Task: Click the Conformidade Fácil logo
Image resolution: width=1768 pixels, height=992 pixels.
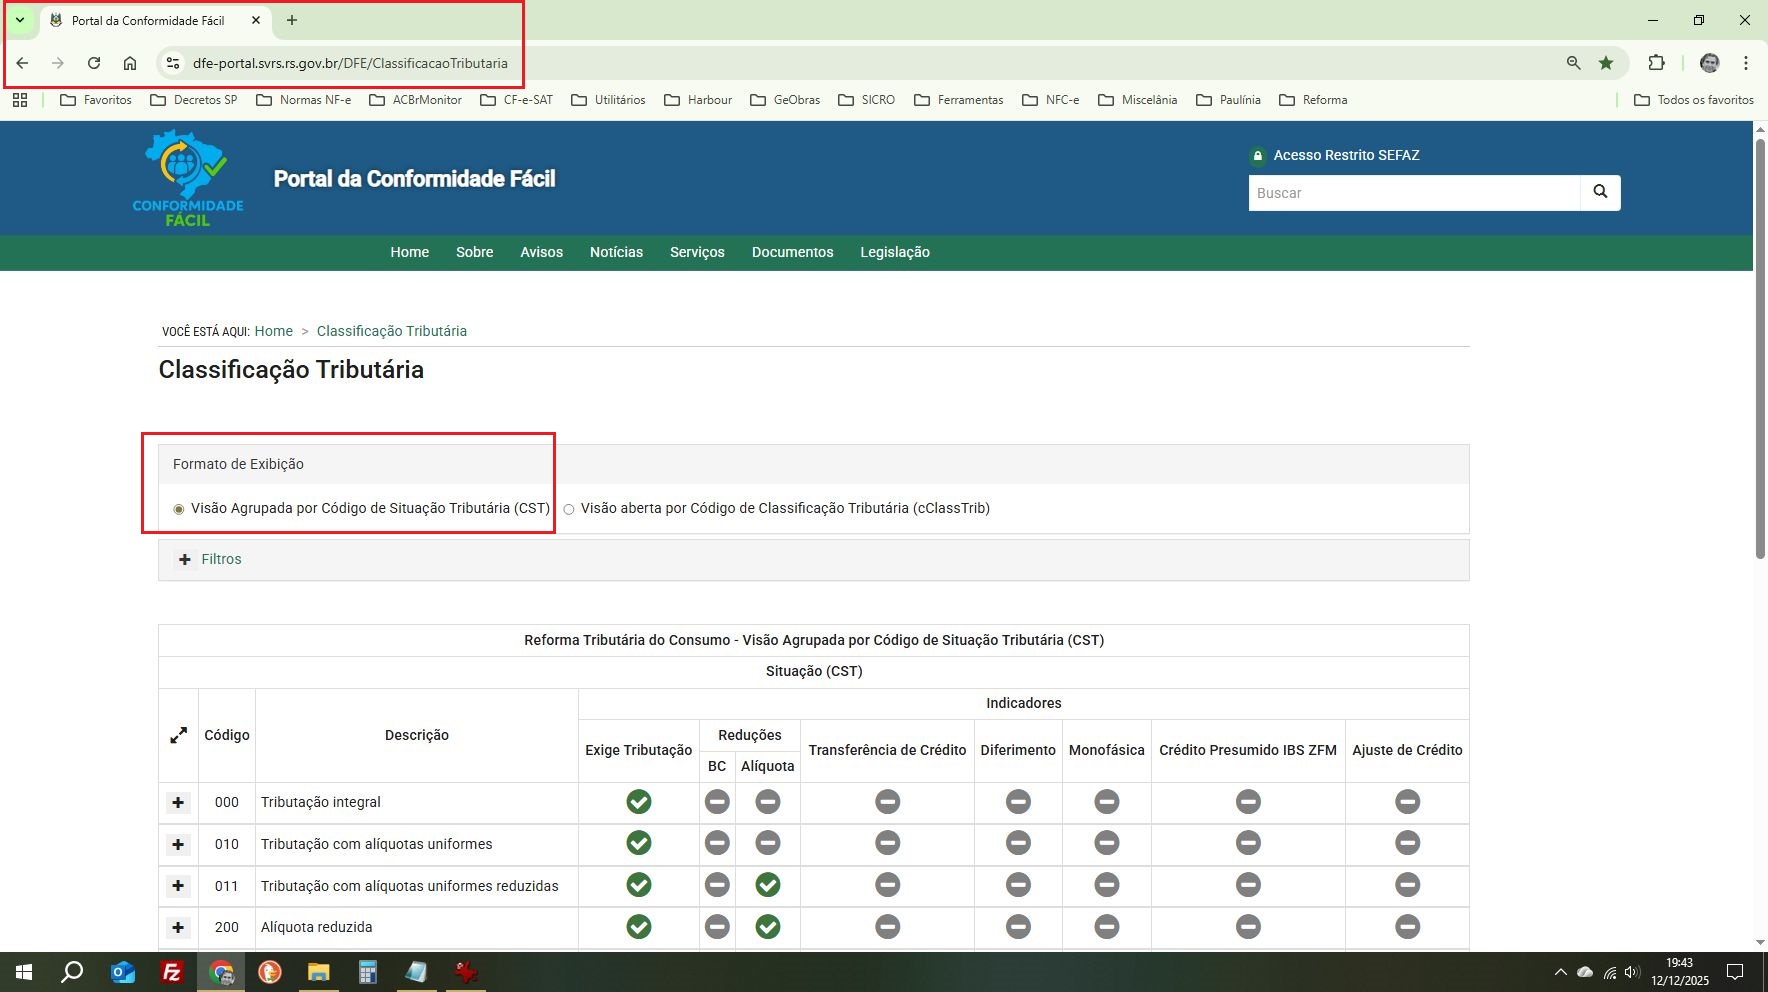Action: pos(188,178)
